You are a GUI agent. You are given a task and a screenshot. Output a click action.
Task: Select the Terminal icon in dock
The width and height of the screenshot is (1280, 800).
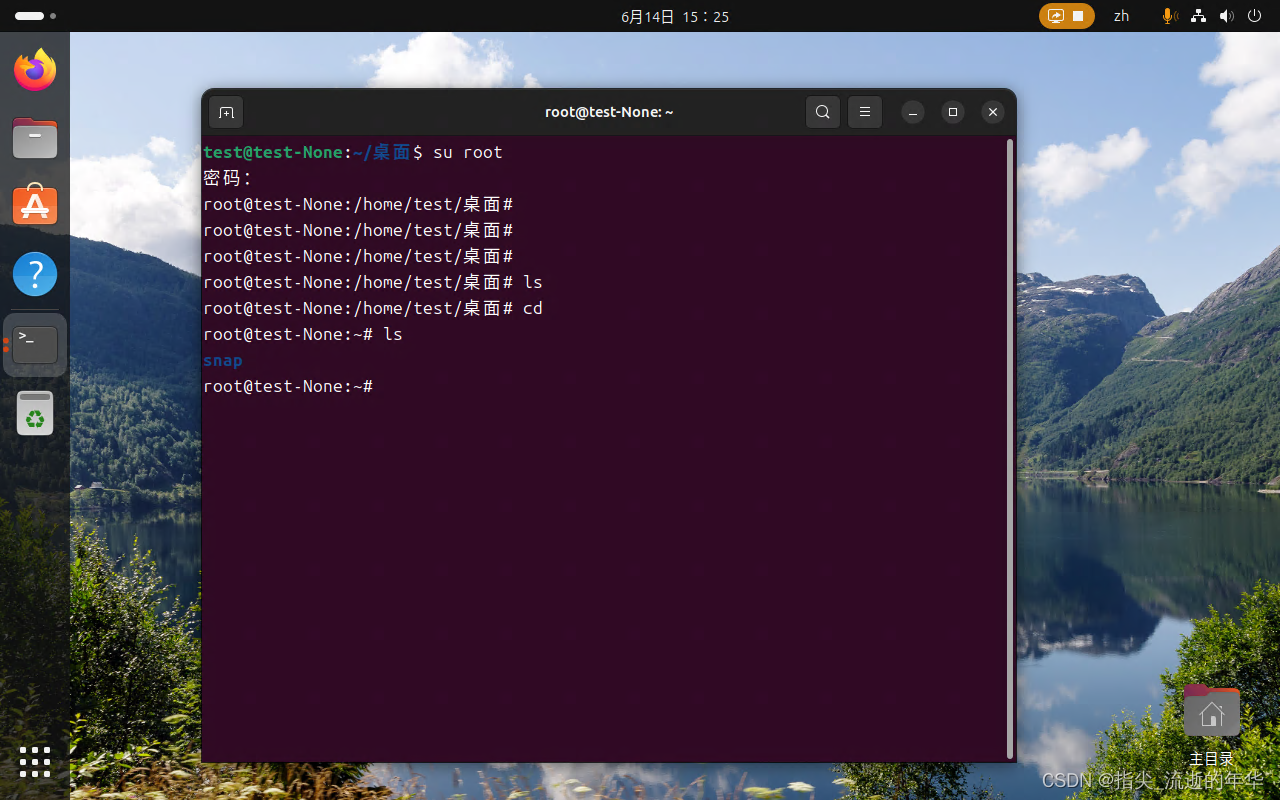click(x=35, y=345)
